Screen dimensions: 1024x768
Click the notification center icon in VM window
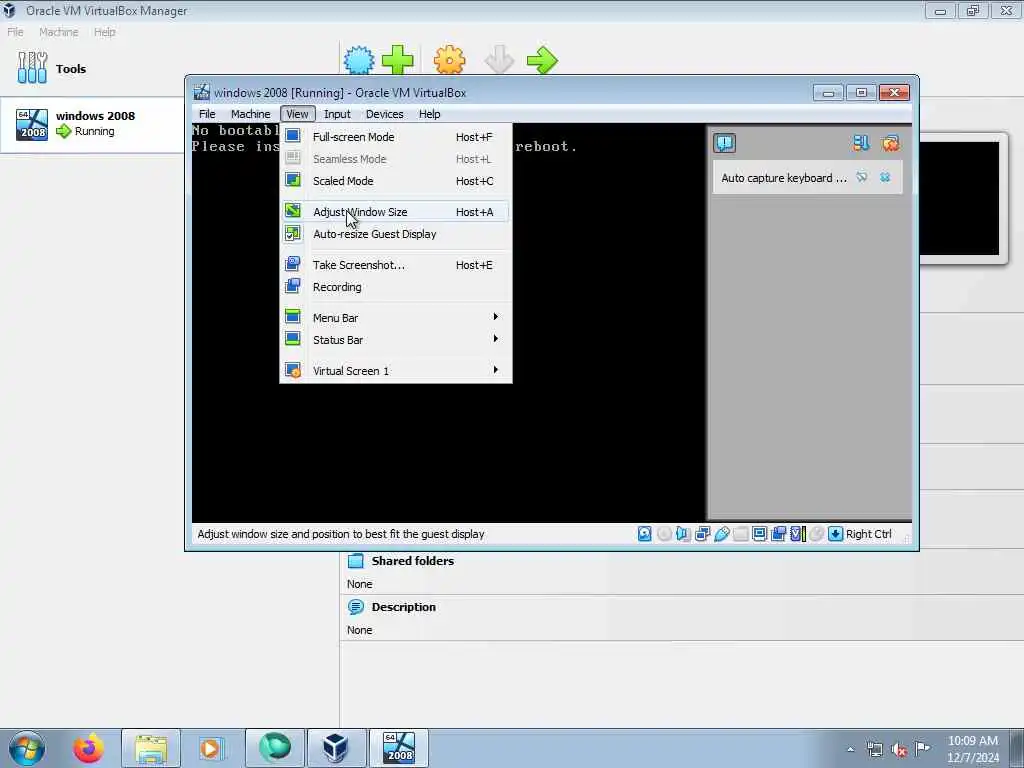pos(725,143)
